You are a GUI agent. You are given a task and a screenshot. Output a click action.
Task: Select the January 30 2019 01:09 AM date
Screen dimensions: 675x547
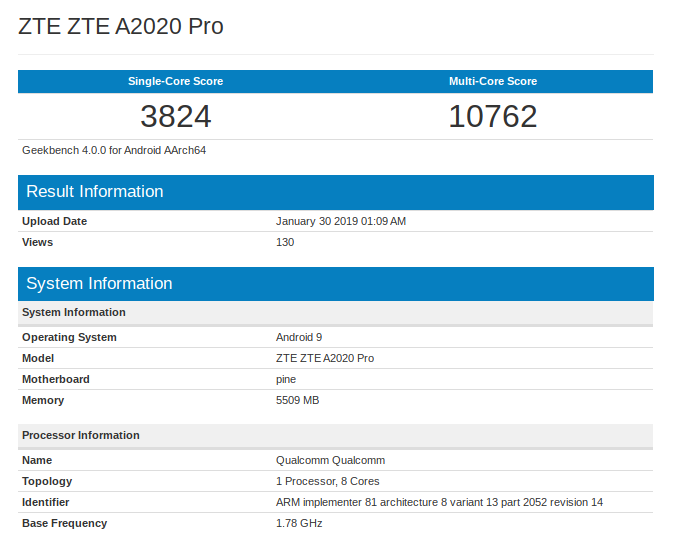tap(341, 221)
